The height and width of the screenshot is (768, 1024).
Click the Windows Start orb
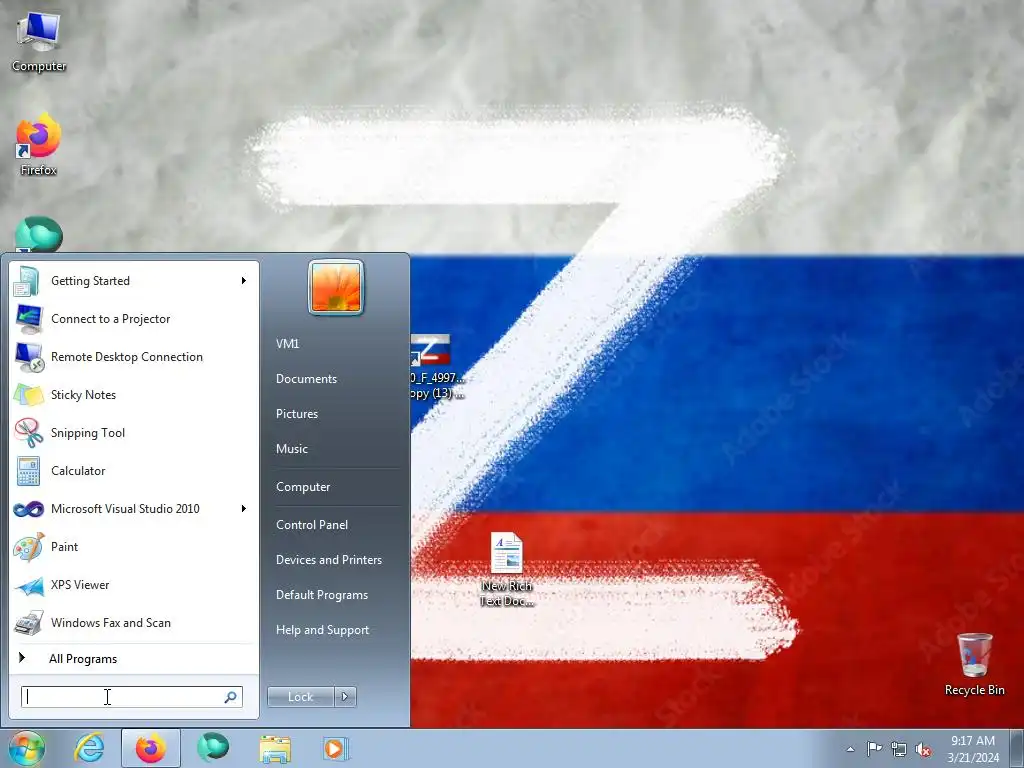[x=26, y=748]
